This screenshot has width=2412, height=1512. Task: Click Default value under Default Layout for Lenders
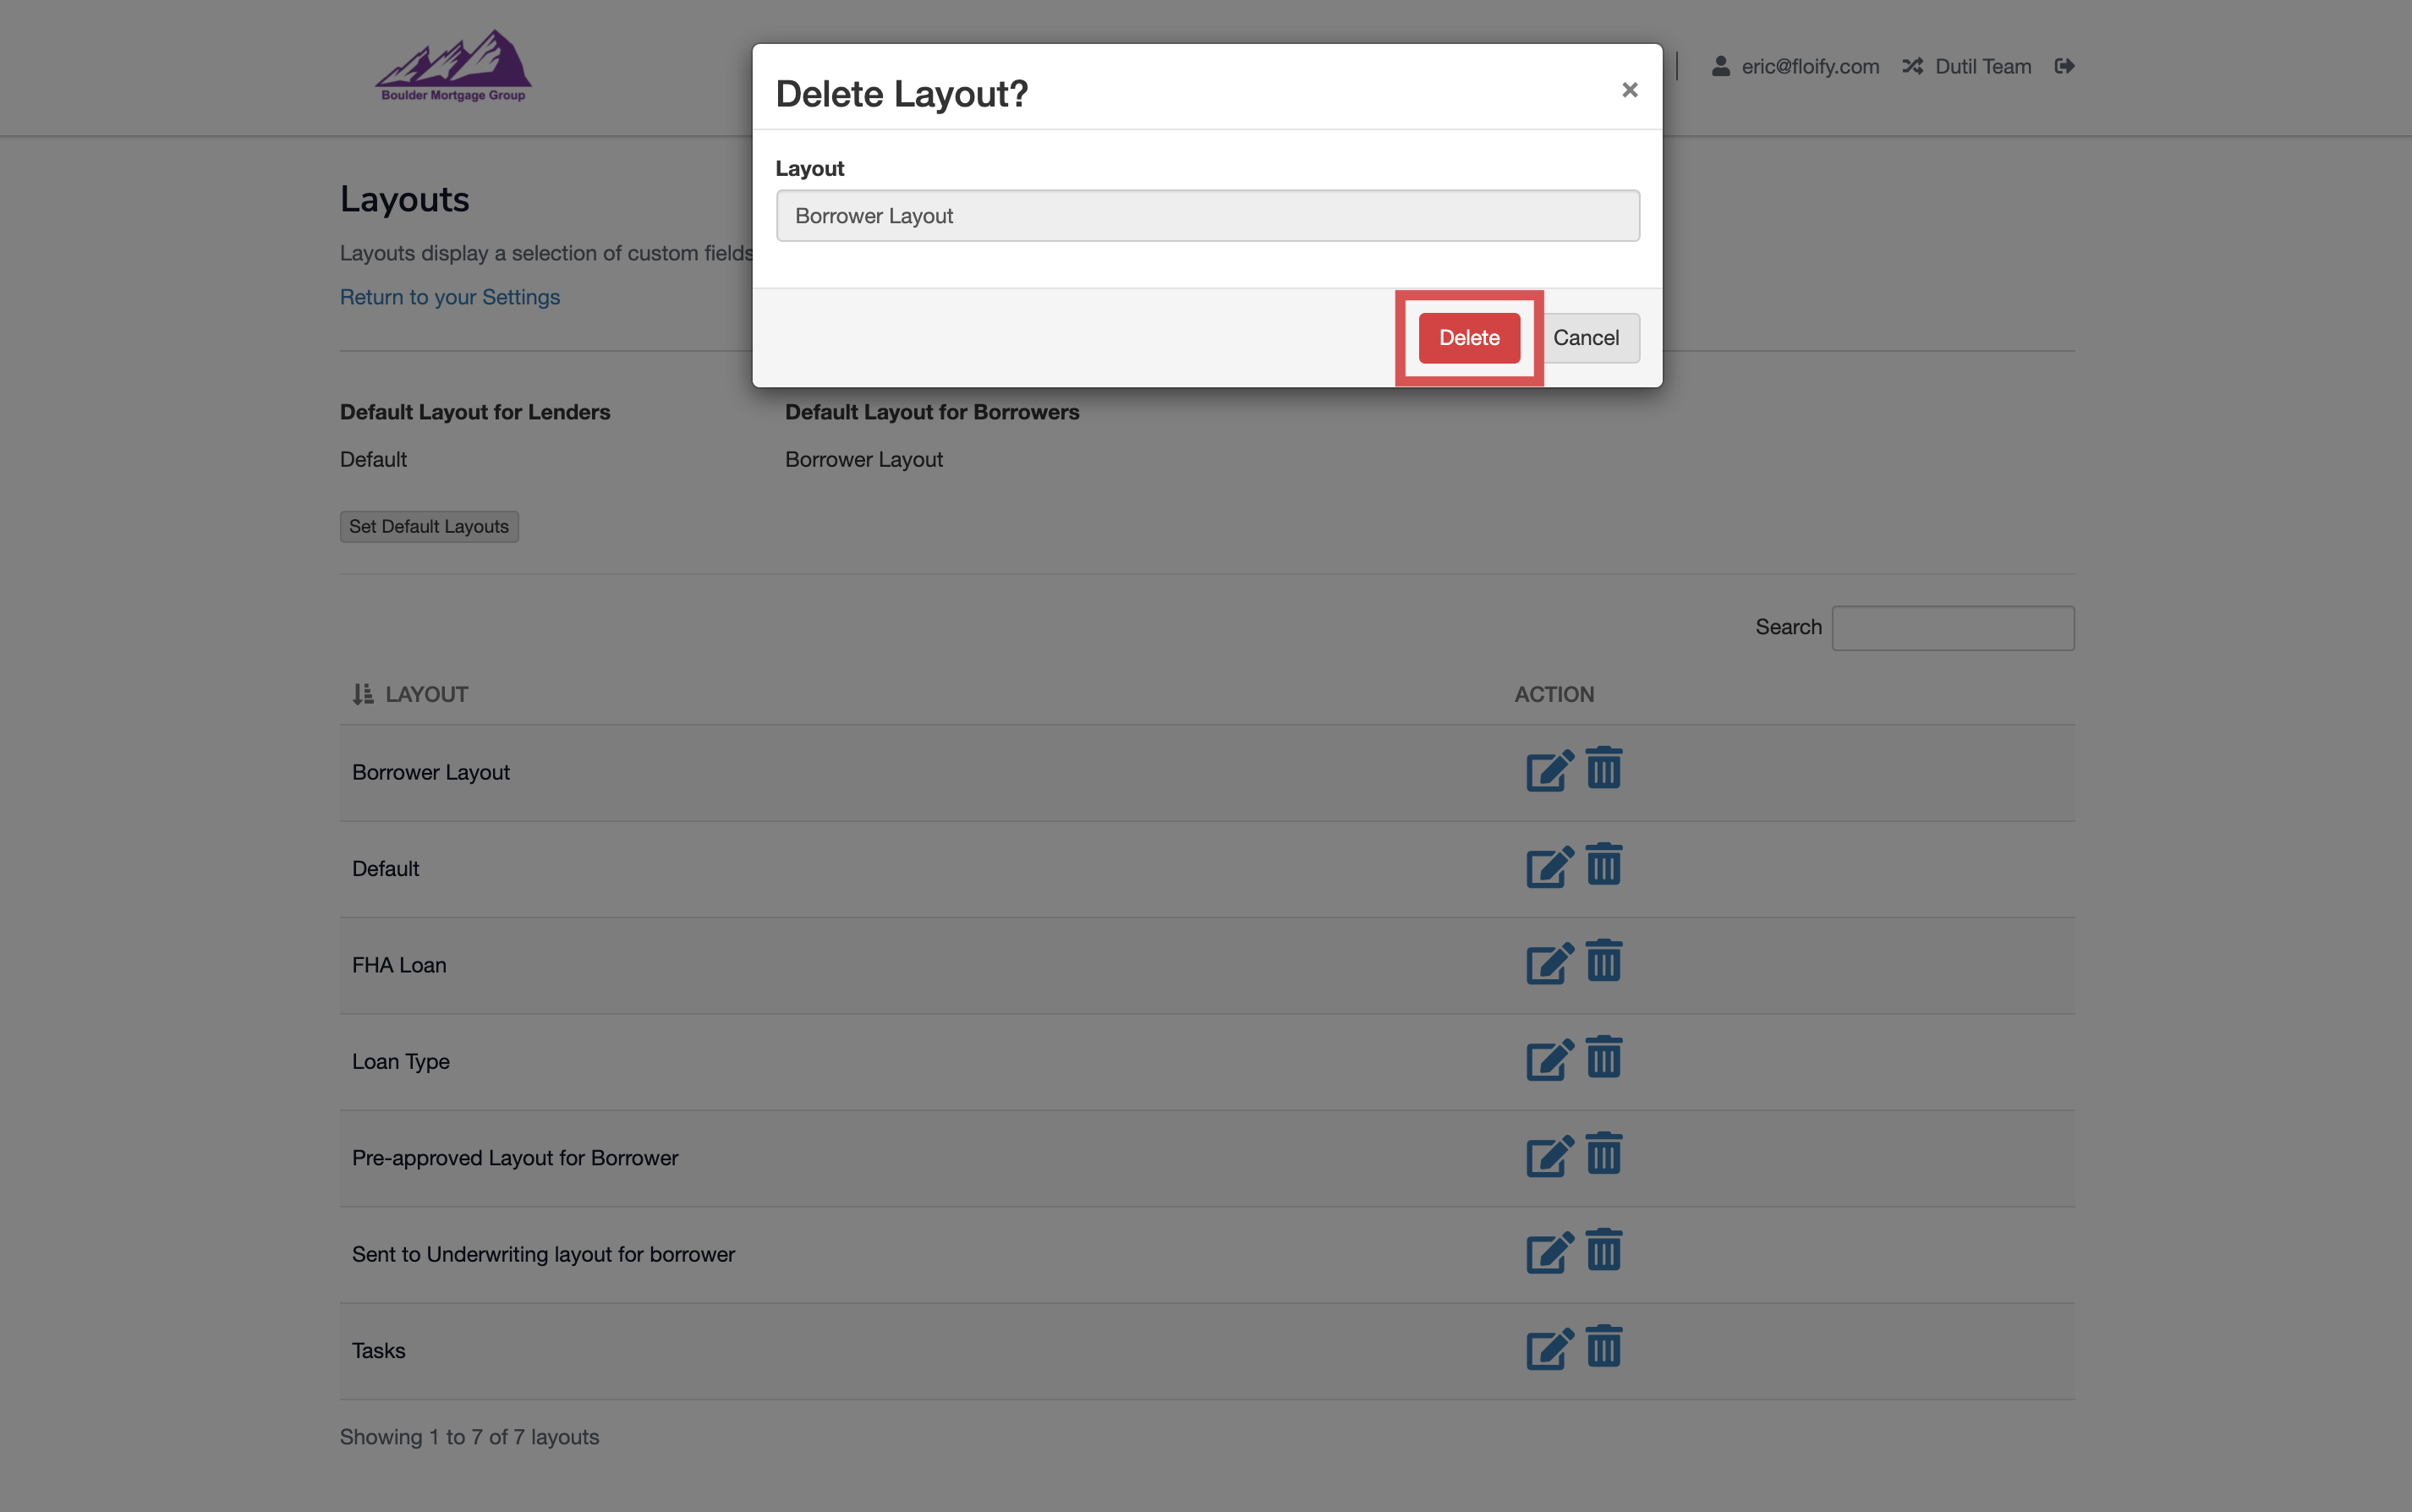pyautogui.click(x=373, y=459)
